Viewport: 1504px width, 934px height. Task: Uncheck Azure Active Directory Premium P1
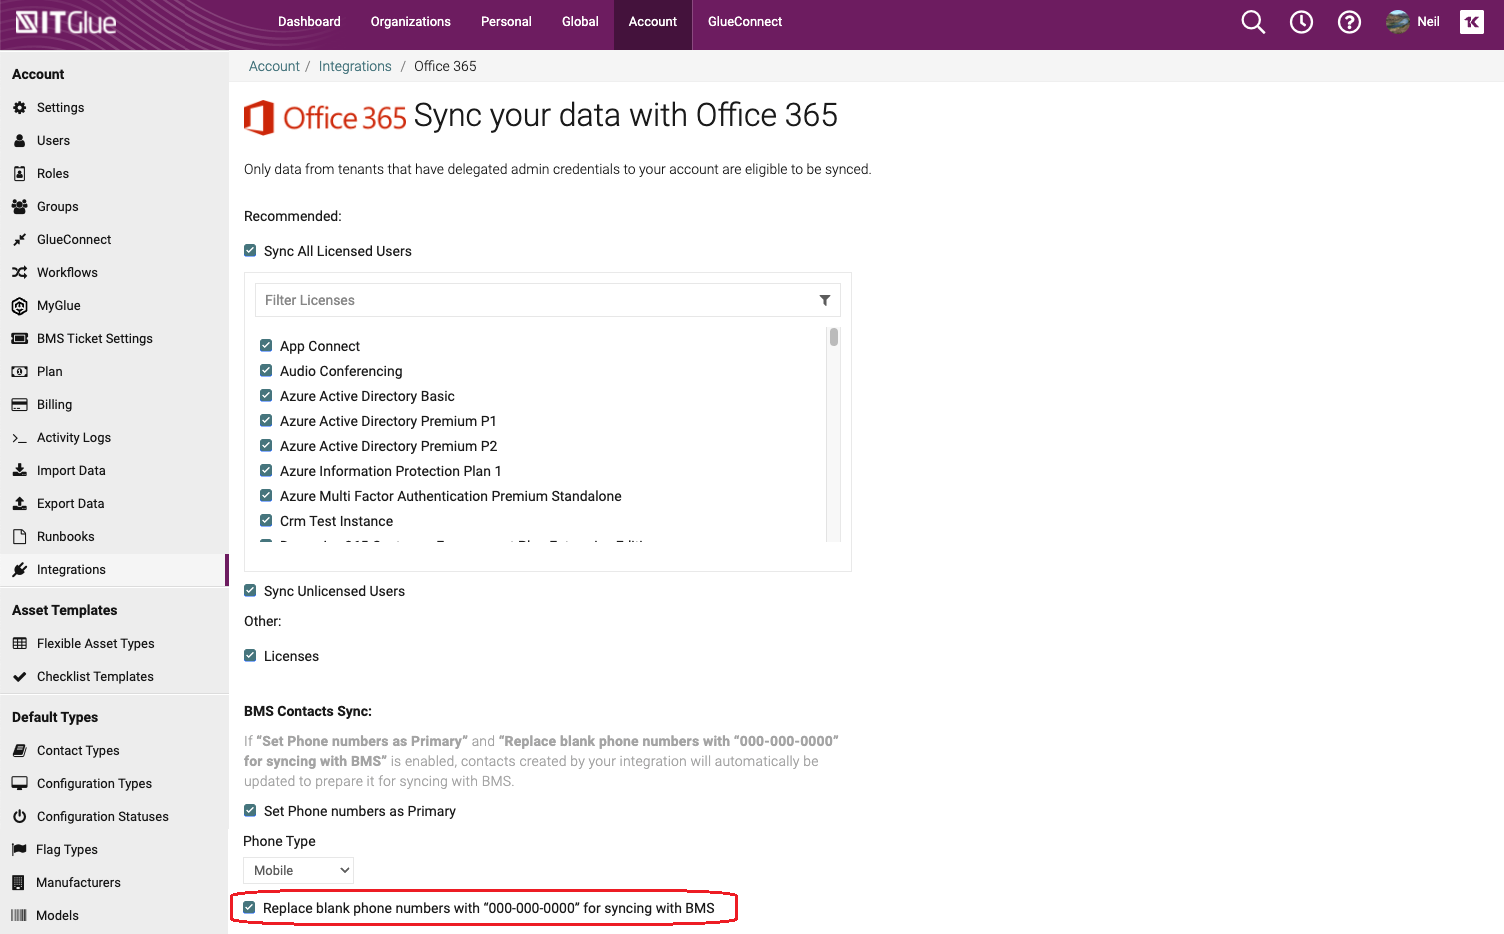coord(266,421)
